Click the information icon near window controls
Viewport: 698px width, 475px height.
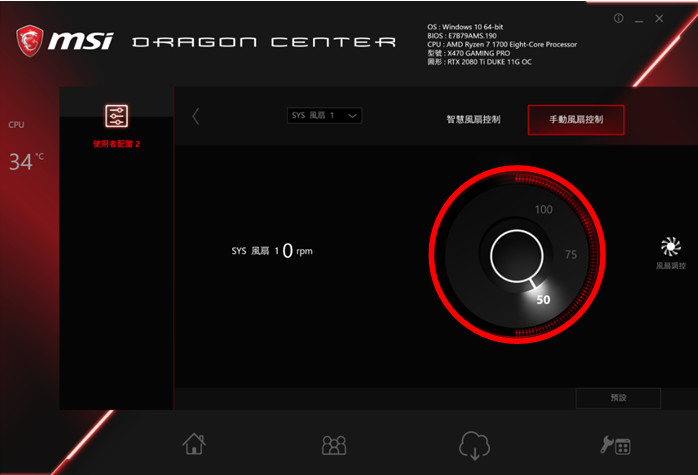pos(618,18)
